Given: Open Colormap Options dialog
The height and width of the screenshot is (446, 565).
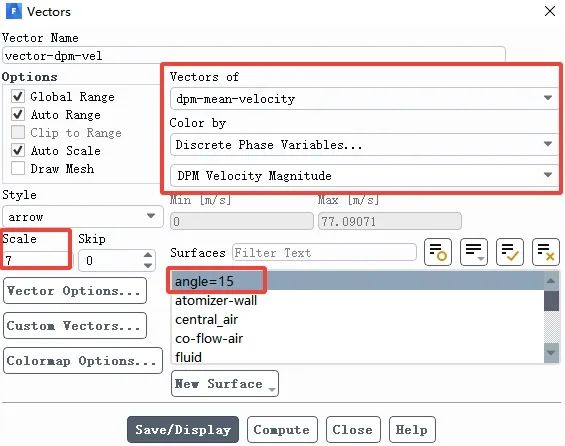Looking at the screenshot, I should (83, 360).
